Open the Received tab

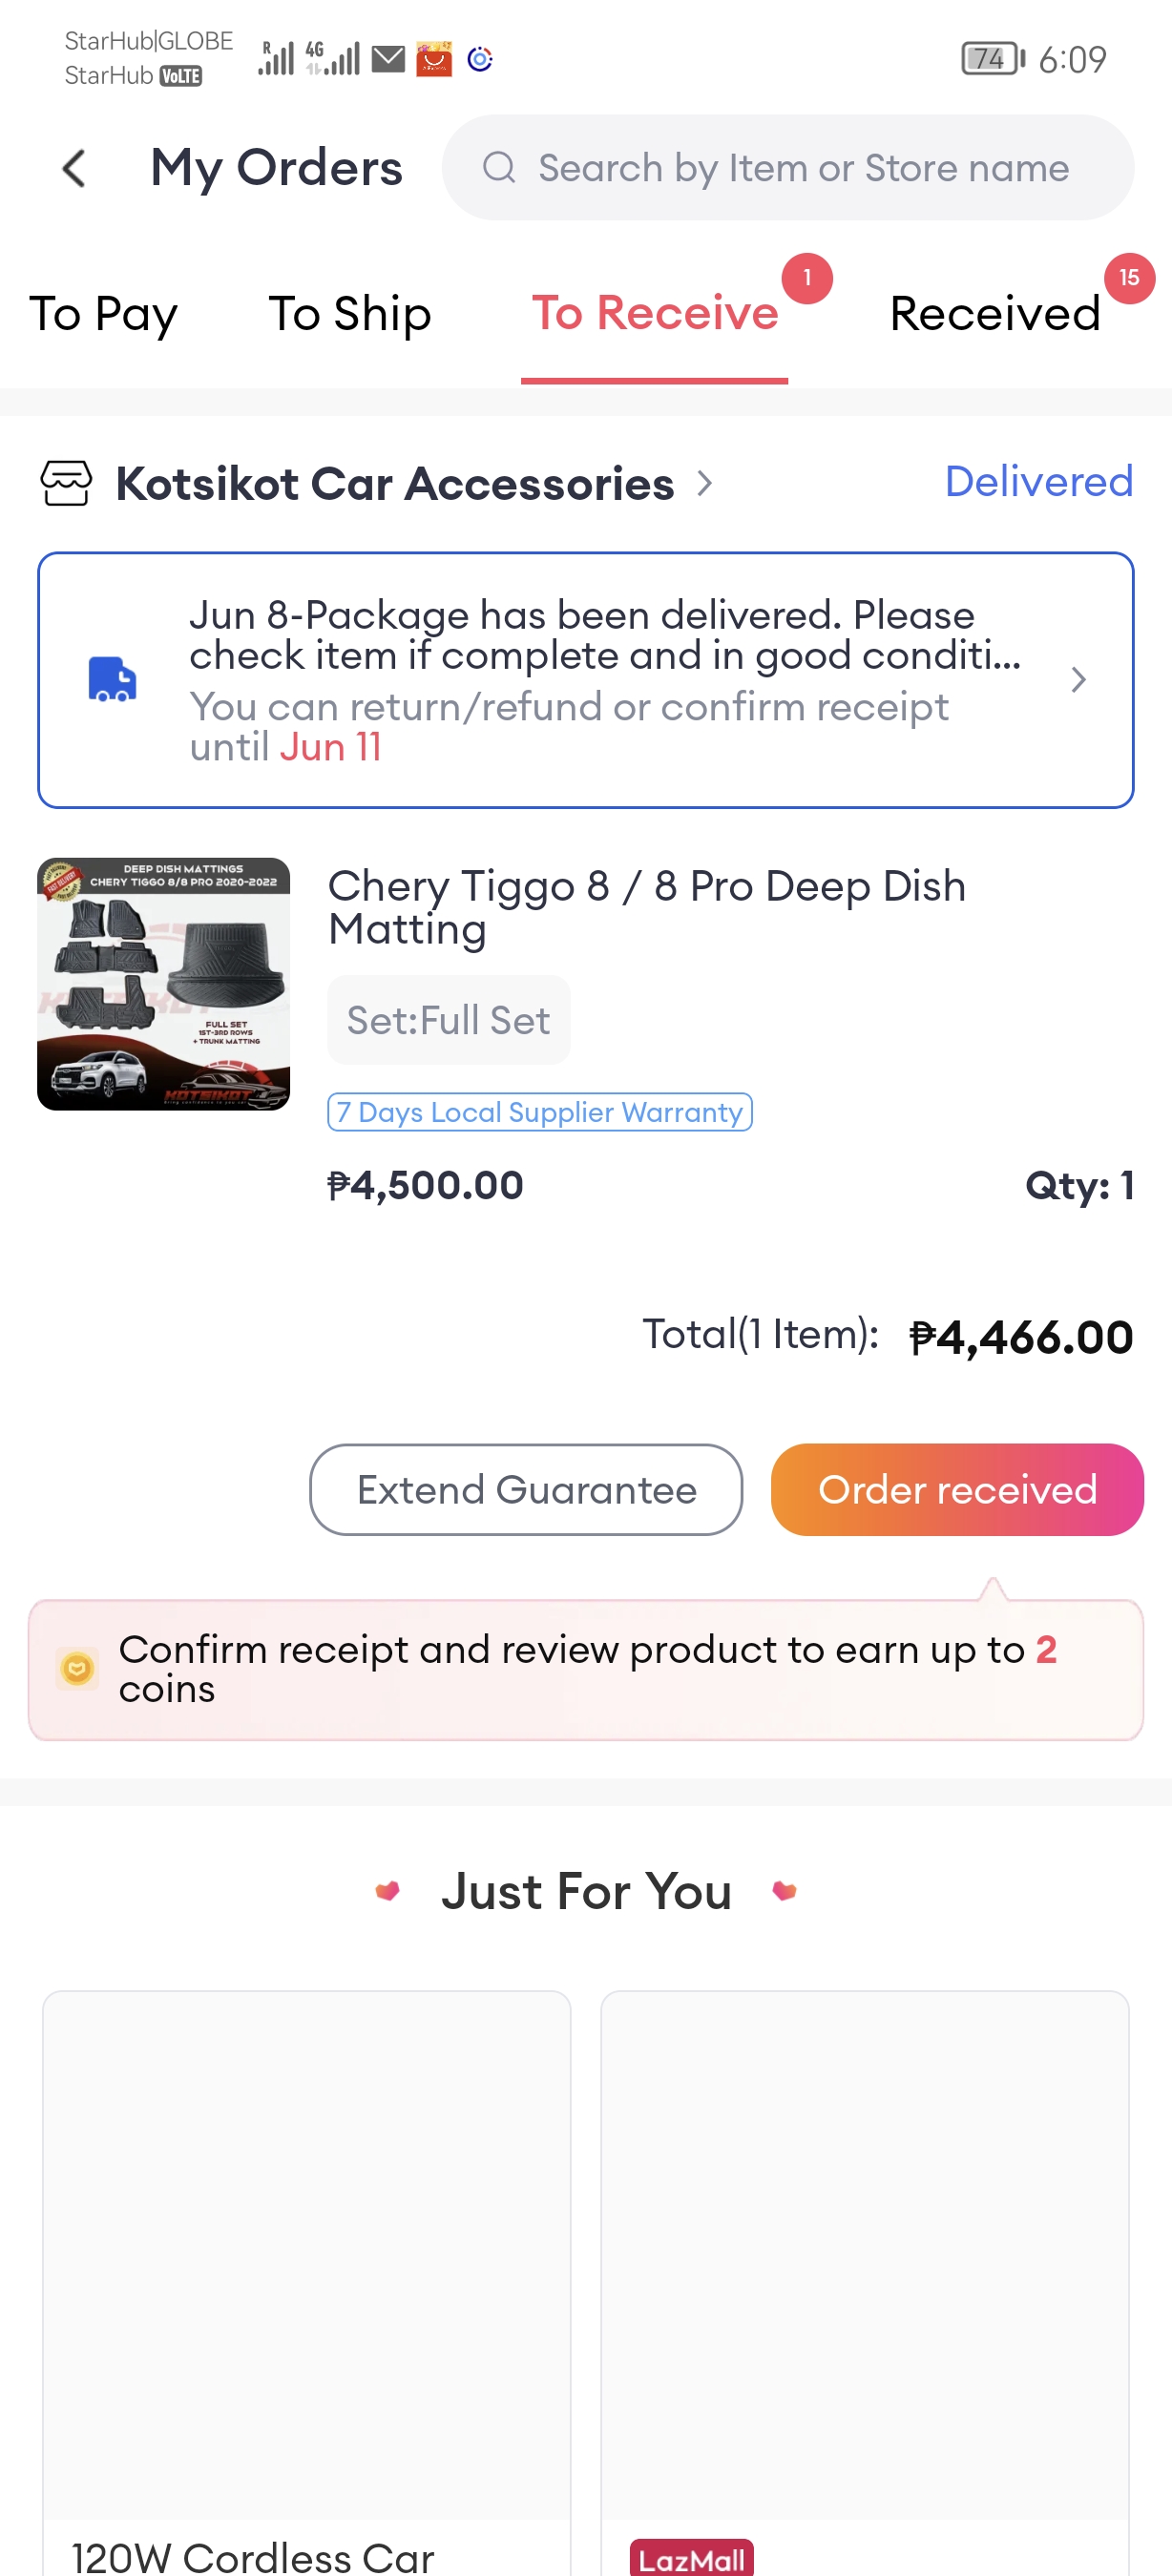pyautogui.click(x=995, y=314)
